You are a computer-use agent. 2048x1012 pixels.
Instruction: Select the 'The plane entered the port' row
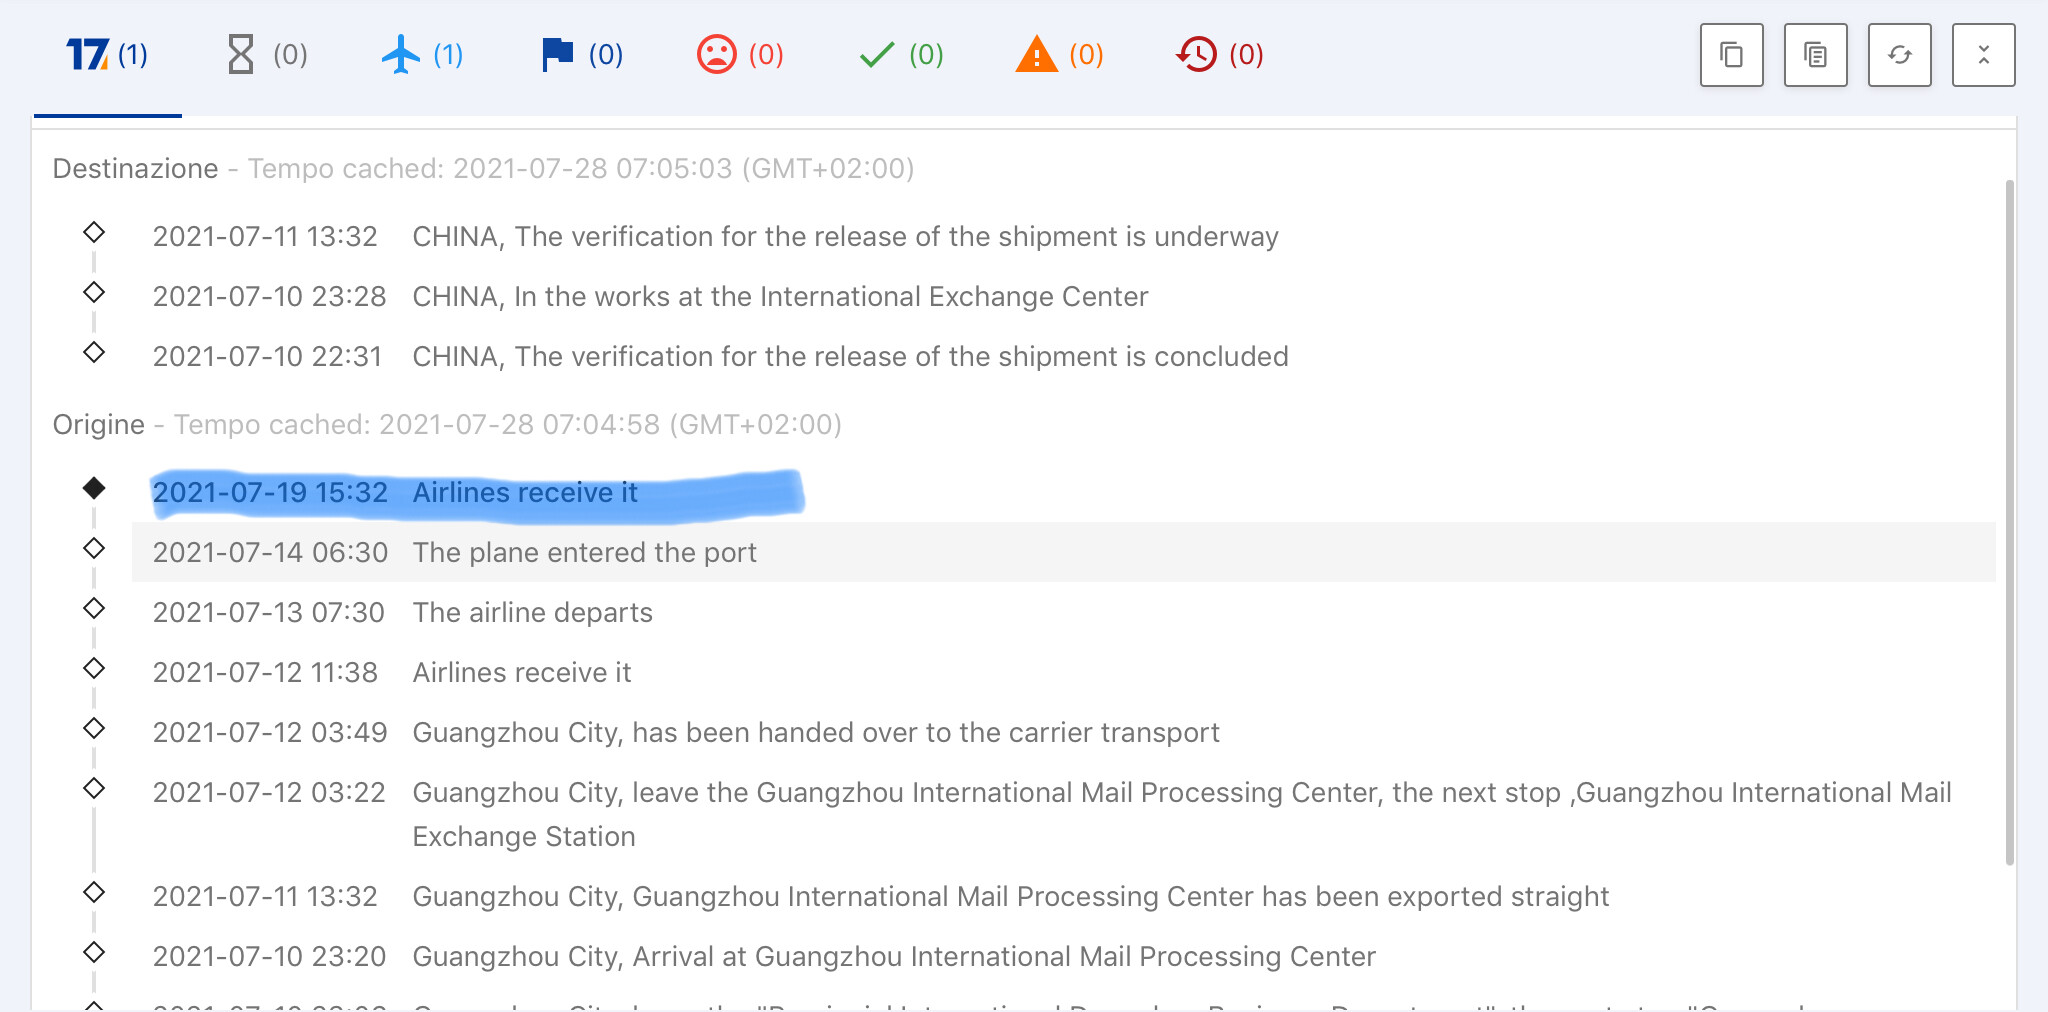click(x=1064, y=552)
